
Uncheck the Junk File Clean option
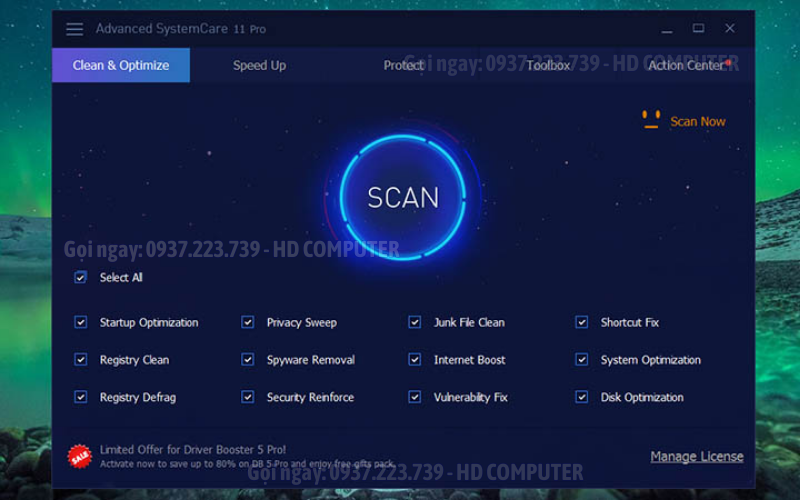pyautogui.click(x=415, y=322)
